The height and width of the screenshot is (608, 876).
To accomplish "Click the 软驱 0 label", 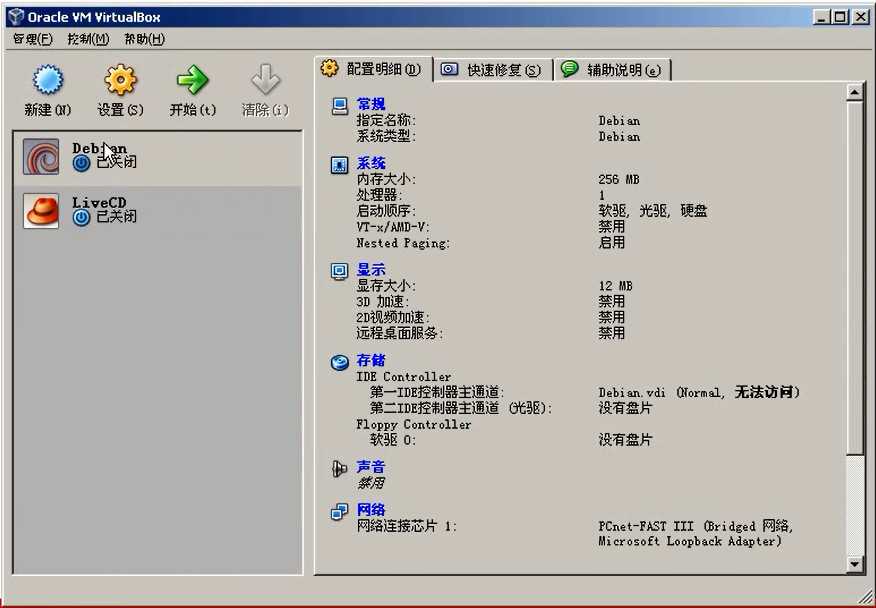I will pyautogui.click(x=393, y=440).
